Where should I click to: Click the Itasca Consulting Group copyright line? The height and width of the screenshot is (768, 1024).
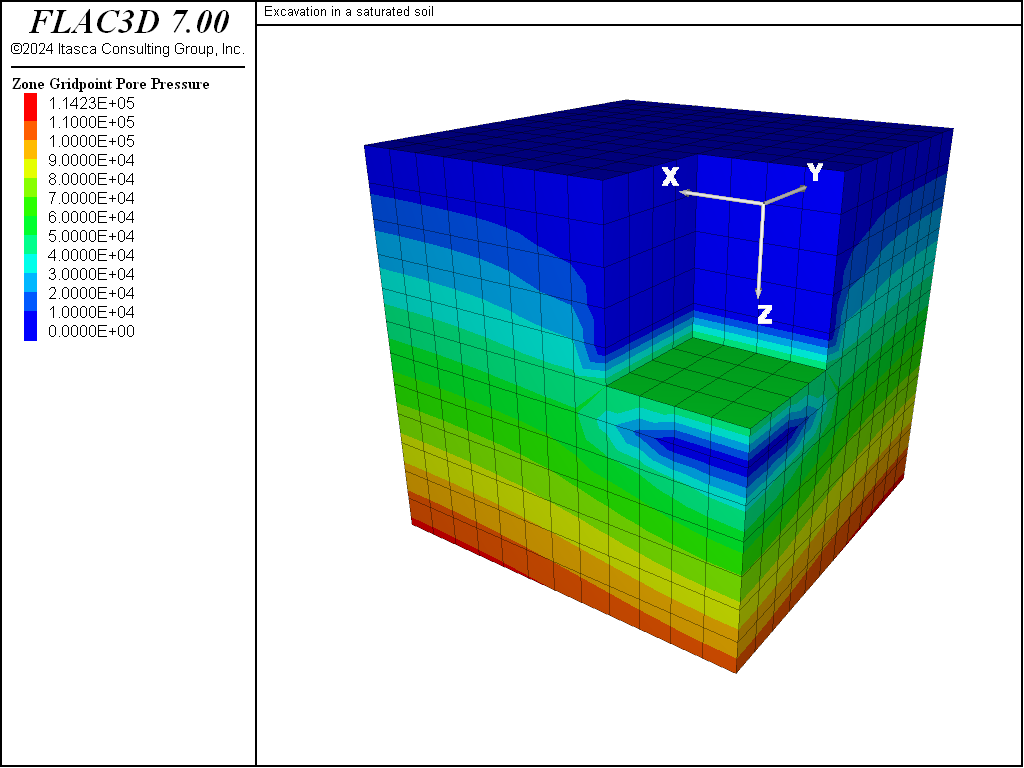pyautogui.click(x=128, y=49)
